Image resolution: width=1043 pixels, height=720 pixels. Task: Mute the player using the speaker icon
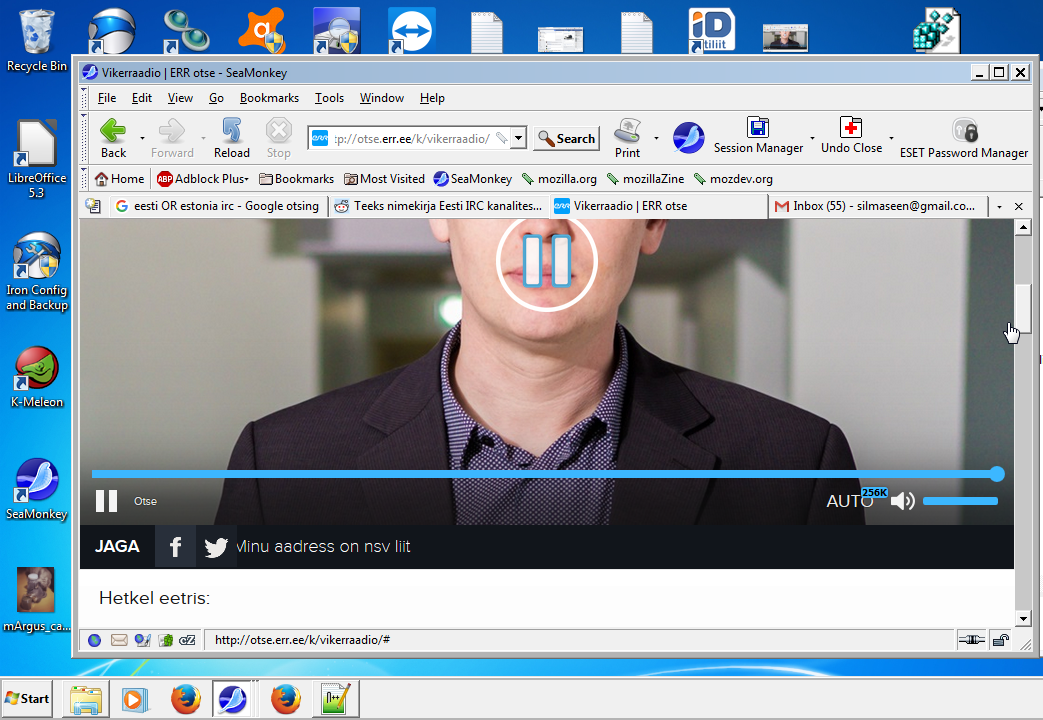[902, 501]
